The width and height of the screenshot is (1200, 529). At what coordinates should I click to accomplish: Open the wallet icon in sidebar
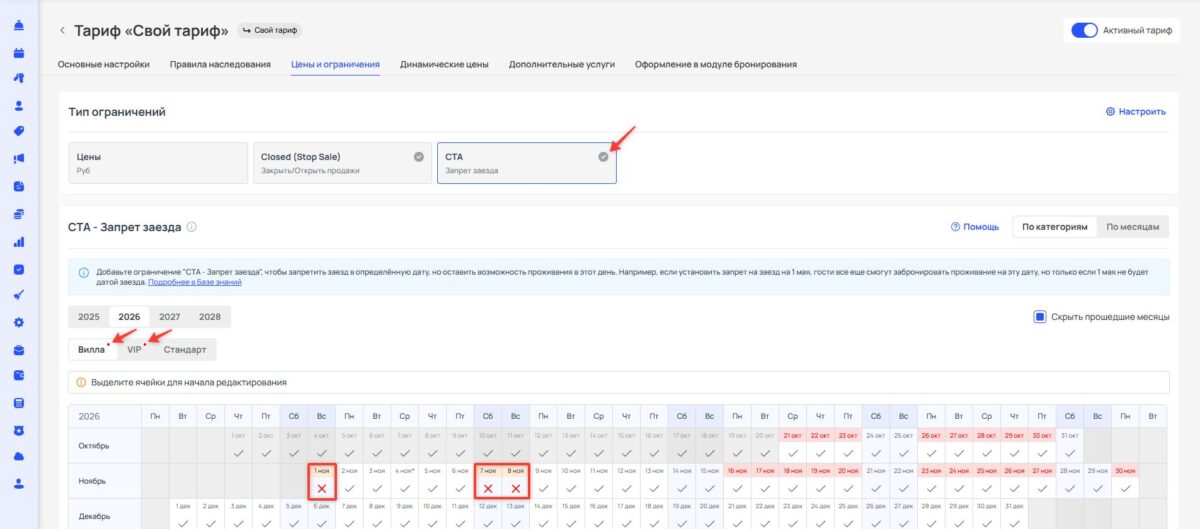pos(19,376)
